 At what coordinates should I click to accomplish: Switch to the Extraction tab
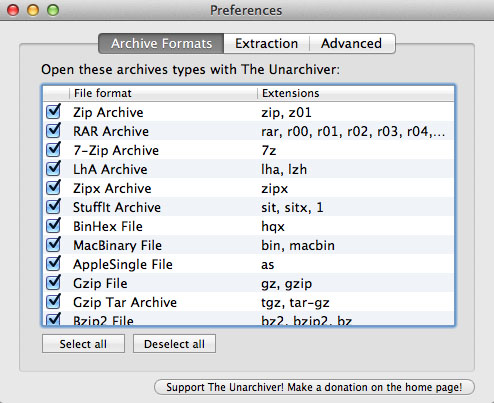pyautogui.click(x=266, y=43)
